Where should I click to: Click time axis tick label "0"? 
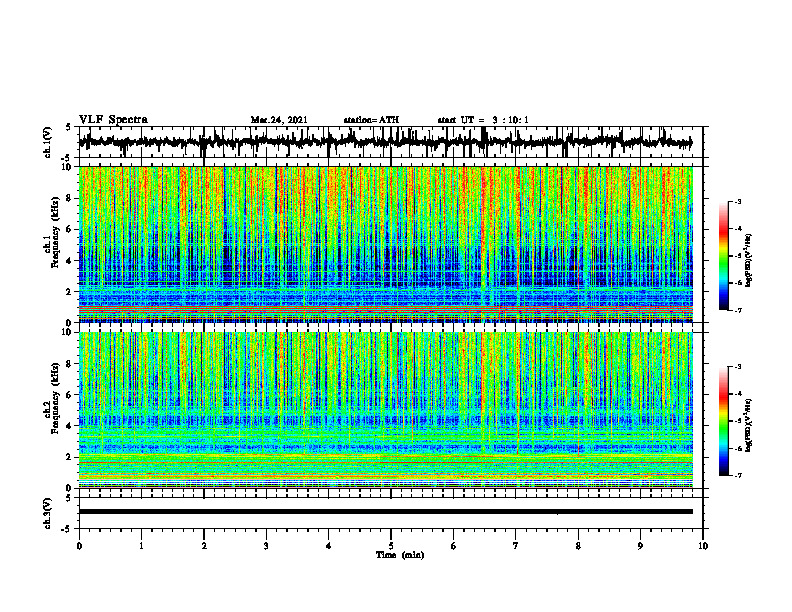click(79, 546)
